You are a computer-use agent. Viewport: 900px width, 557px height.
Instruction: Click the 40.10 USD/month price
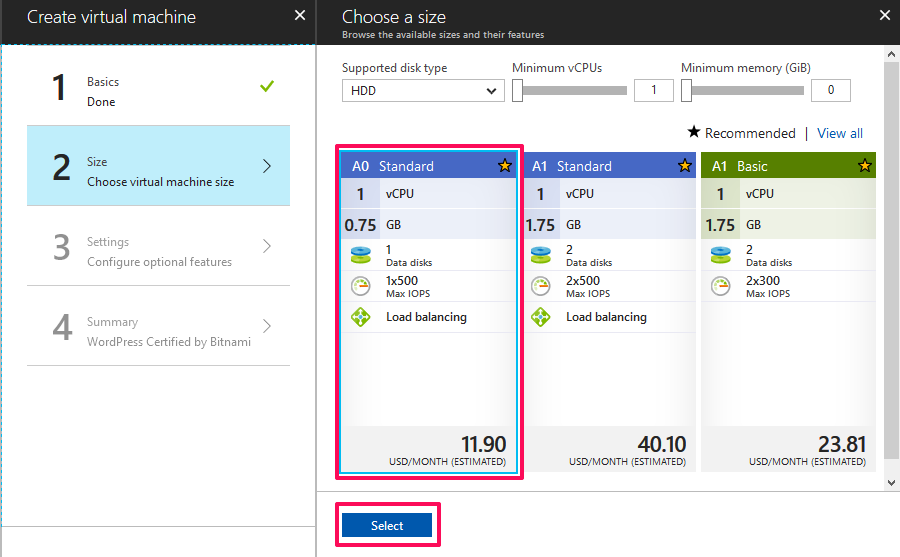tap(662, 444)
